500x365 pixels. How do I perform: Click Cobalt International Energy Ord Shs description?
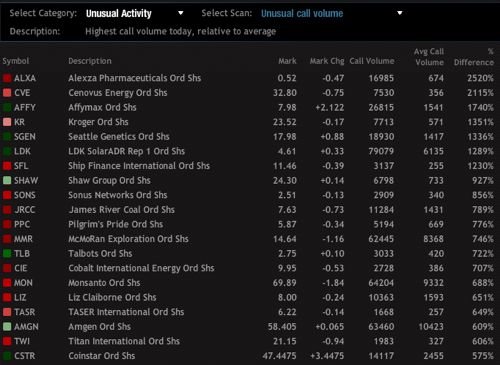(141, 268)
